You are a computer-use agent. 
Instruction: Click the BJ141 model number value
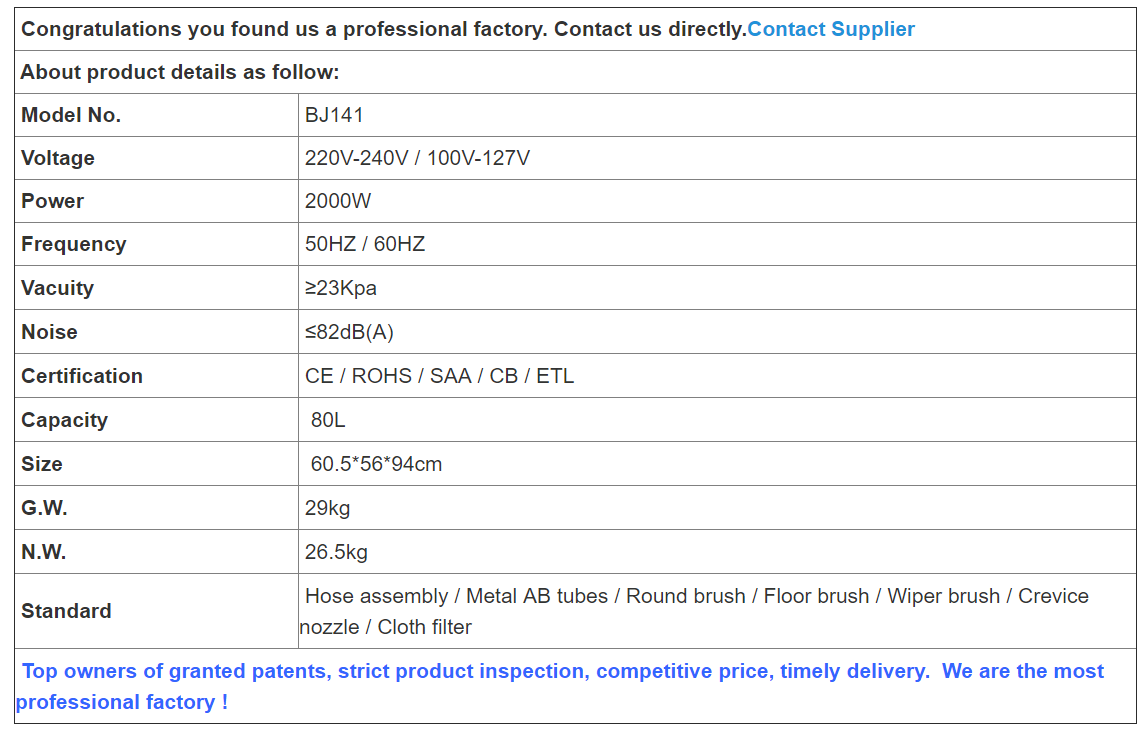334,115
